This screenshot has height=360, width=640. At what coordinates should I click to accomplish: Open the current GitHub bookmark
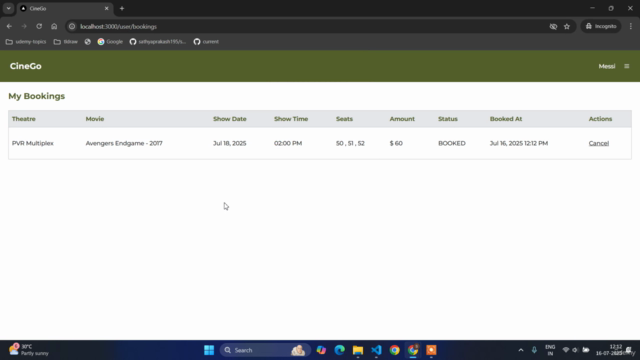click(x=206, y=42)
